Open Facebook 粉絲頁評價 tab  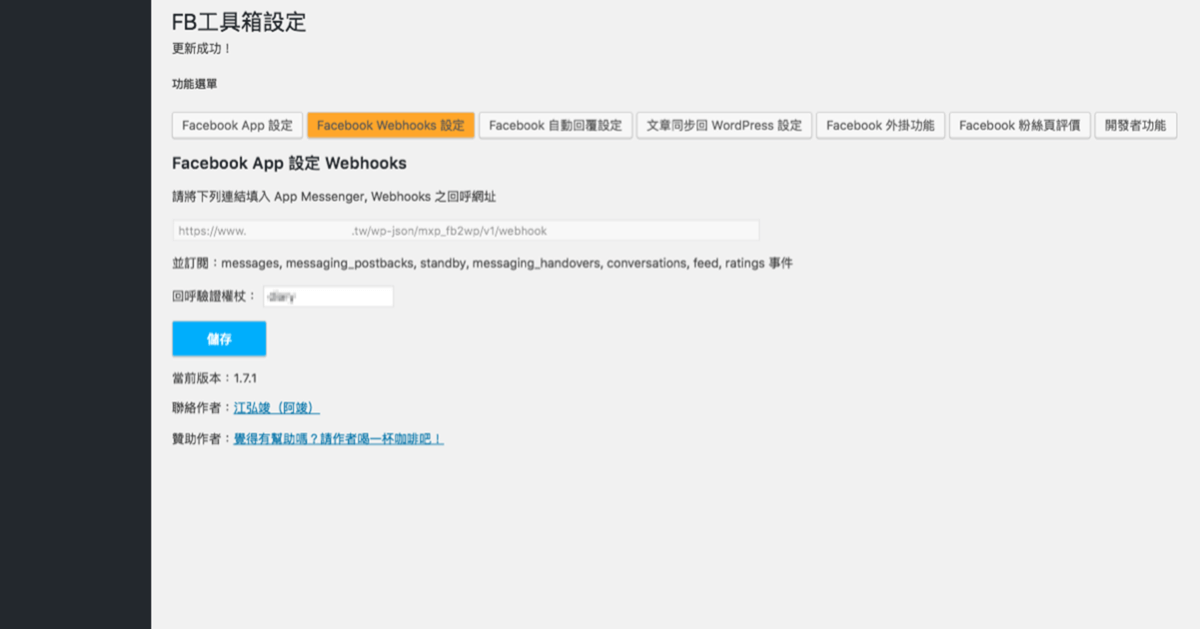click(1019, 126)
